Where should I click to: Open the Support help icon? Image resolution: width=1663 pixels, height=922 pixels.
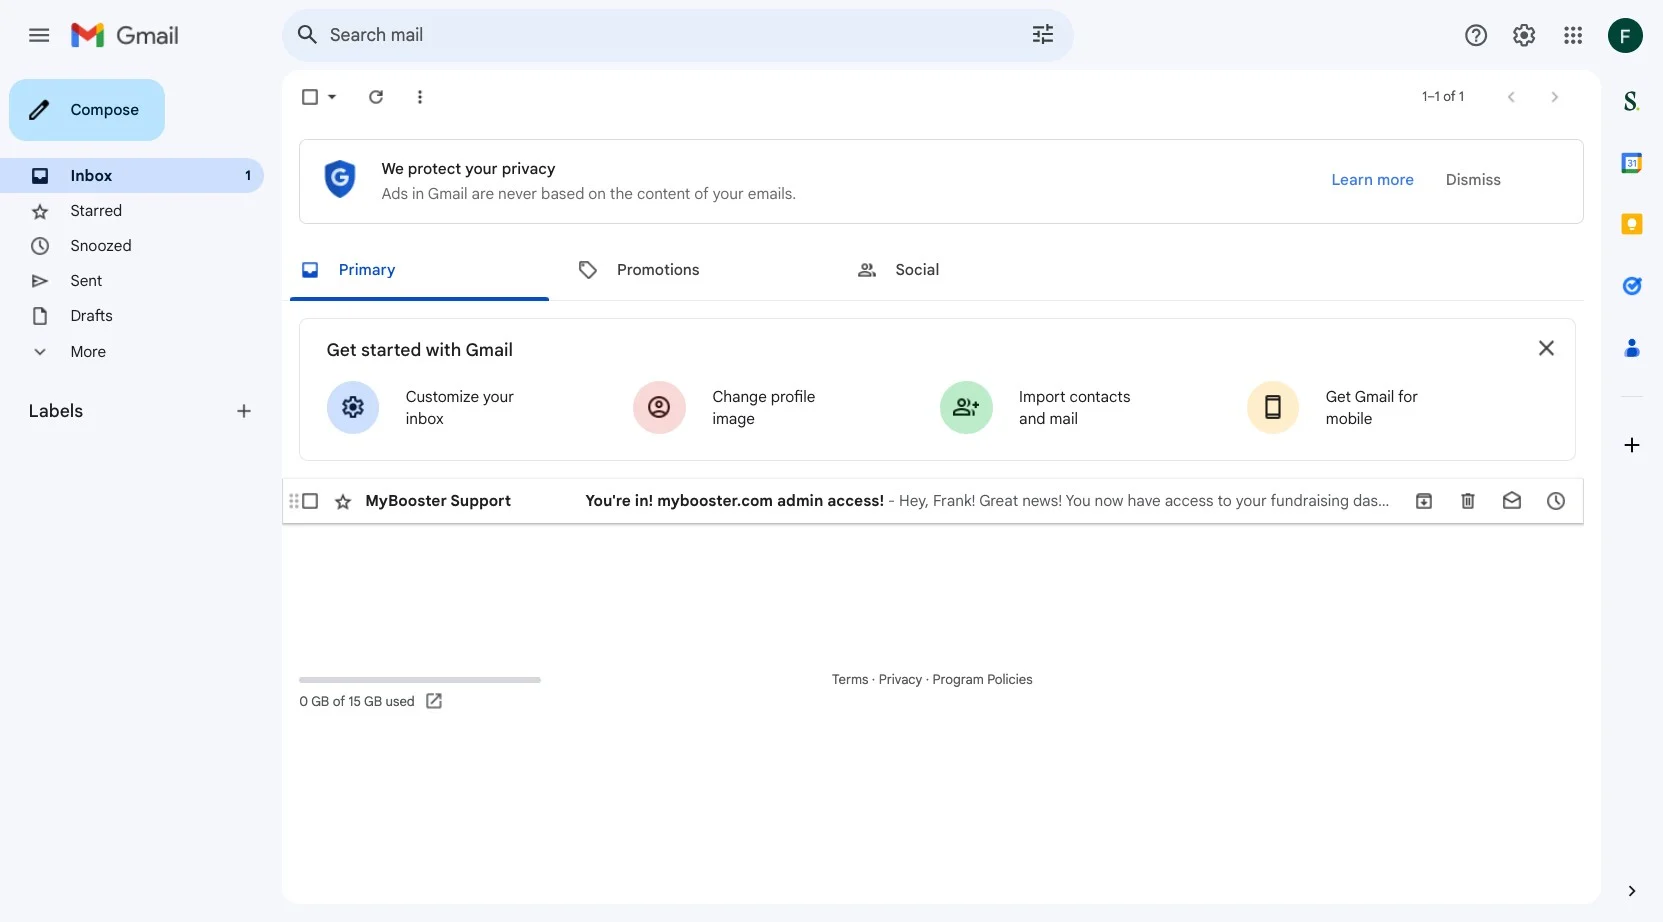[1476, 36]
